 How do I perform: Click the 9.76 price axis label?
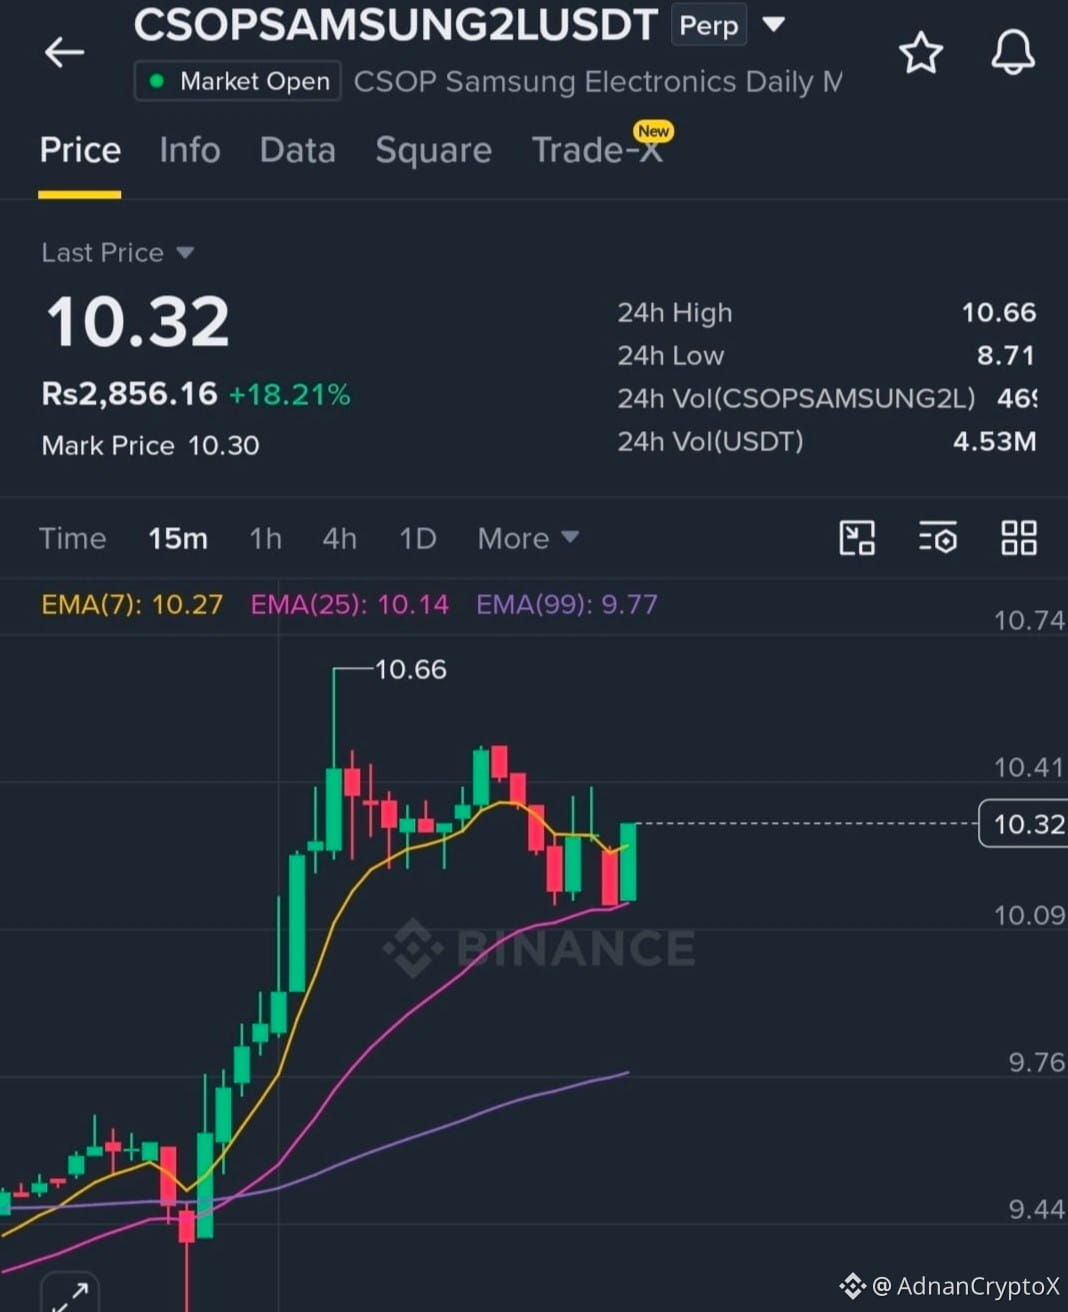[x=1036, y=1061]
